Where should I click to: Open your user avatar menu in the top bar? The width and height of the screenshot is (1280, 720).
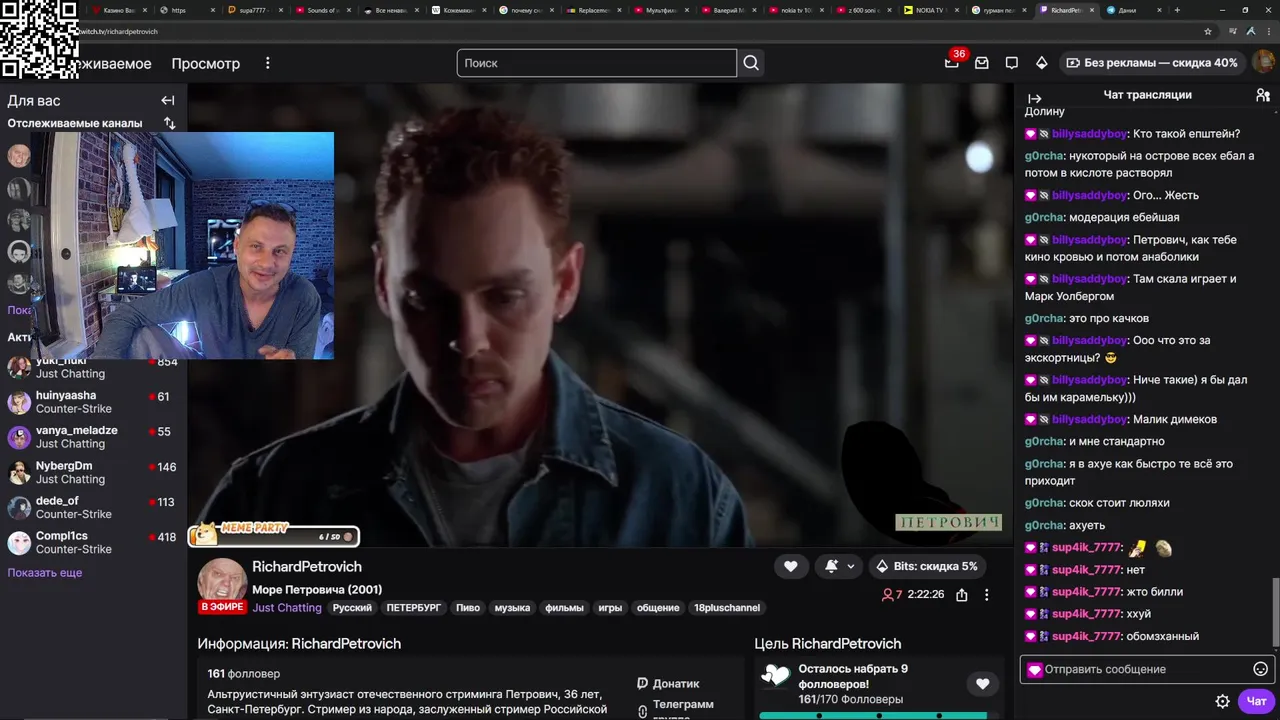pos(1262,62)
